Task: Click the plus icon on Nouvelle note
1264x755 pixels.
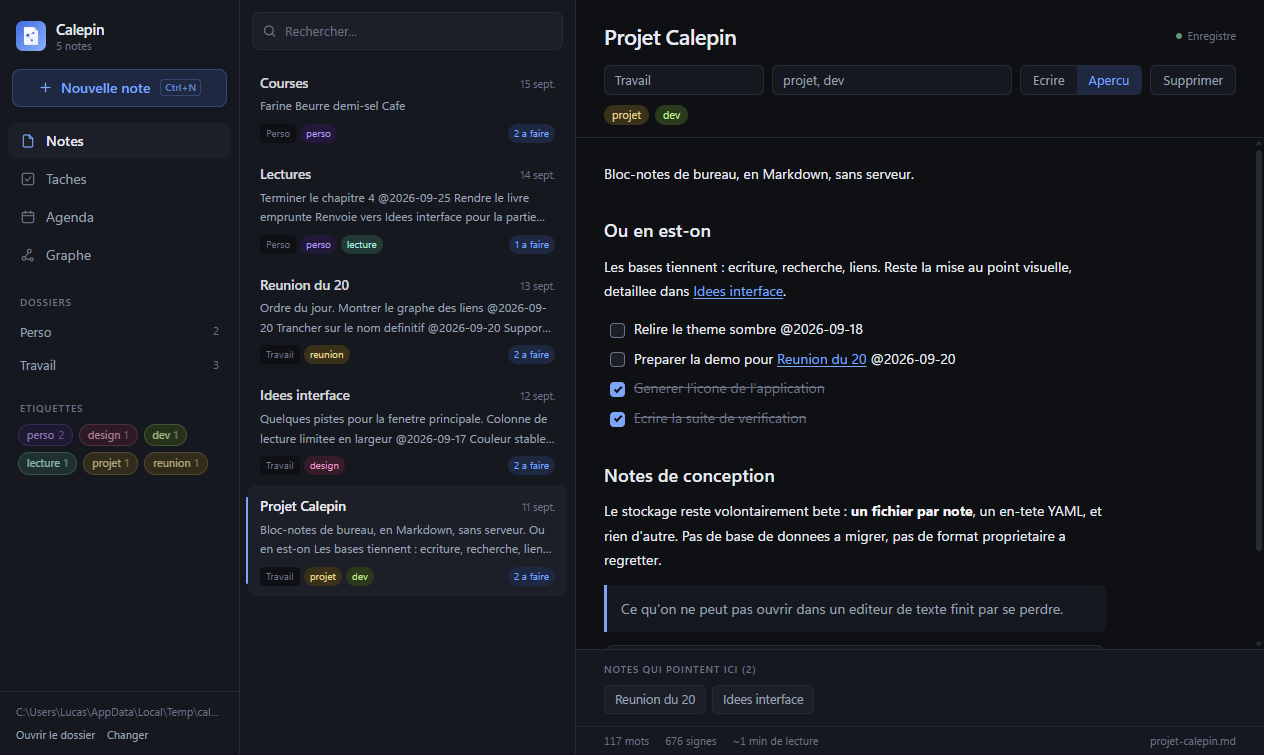Action: point(45,88)
